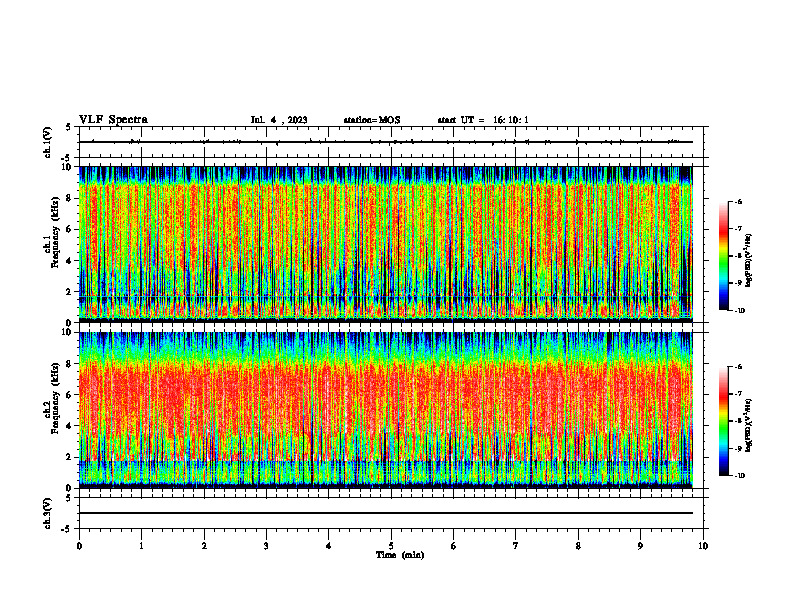Click the 'Time (min)' x-axis label
Image resolution: width=792 pixels, height=612 pixels.
click(400, 555)
